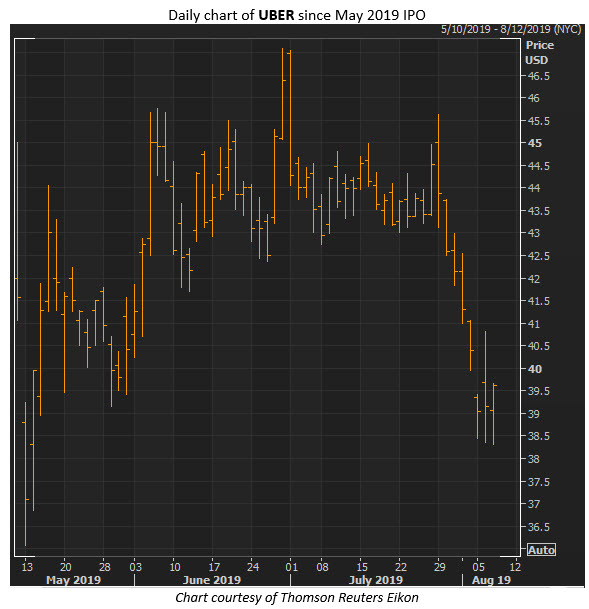Screen dimensions: 589x609
Task: Click the last price bar on the chart
Action: tap(493, 414)
